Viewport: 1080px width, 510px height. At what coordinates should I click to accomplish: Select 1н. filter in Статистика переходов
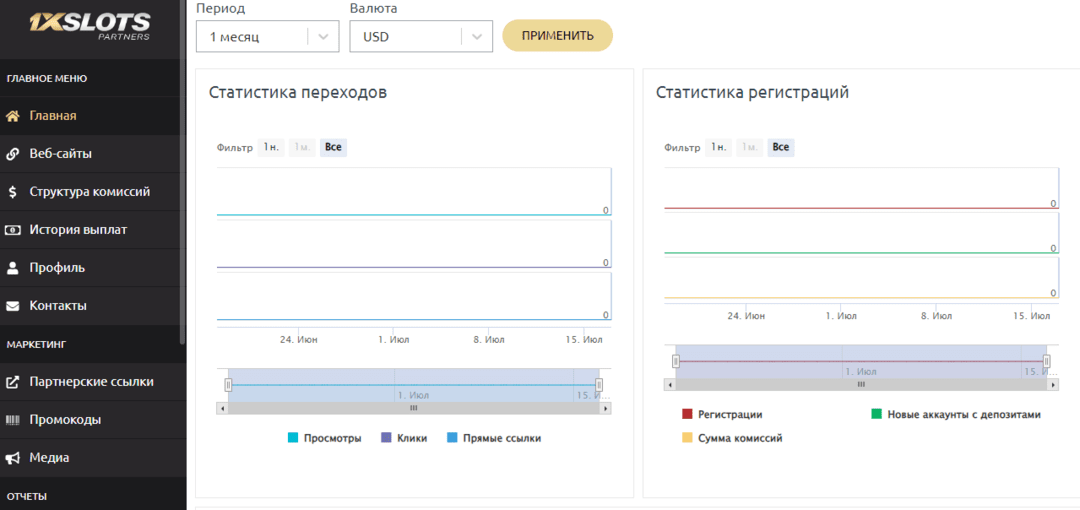[271, 147]
